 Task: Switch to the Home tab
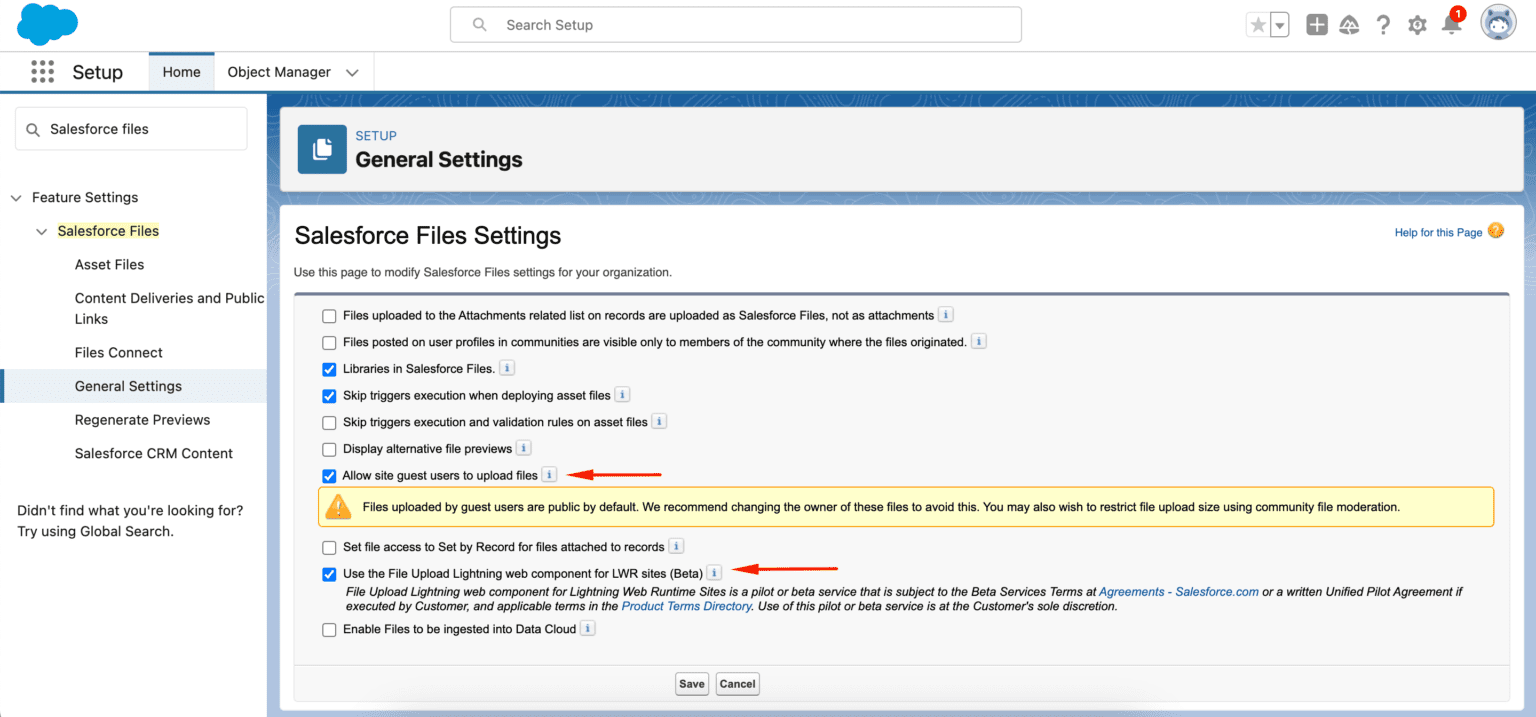tap(181, 71)
